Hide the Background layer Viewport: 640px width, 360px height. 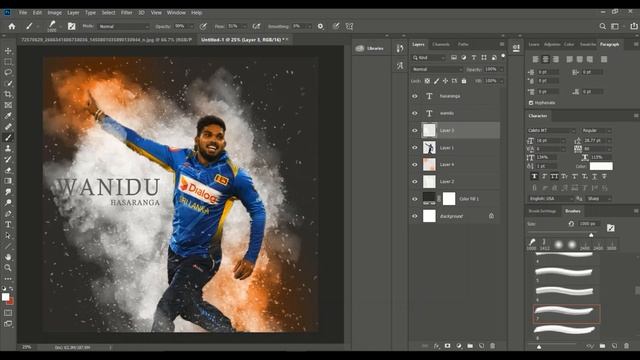pyautogui.click(x=415, y=216)
